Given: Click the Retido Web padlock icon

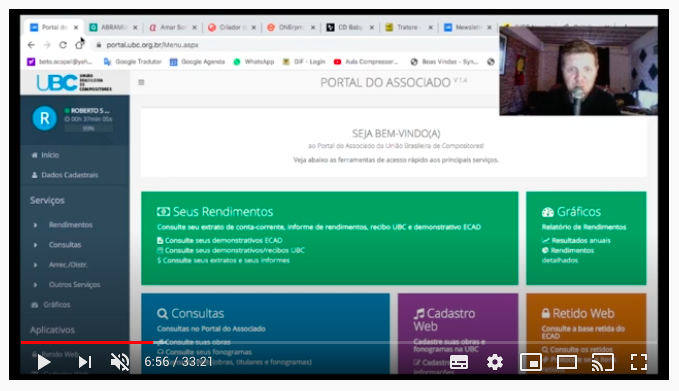Looking at the screenshot, I should [x=546, y=313].
